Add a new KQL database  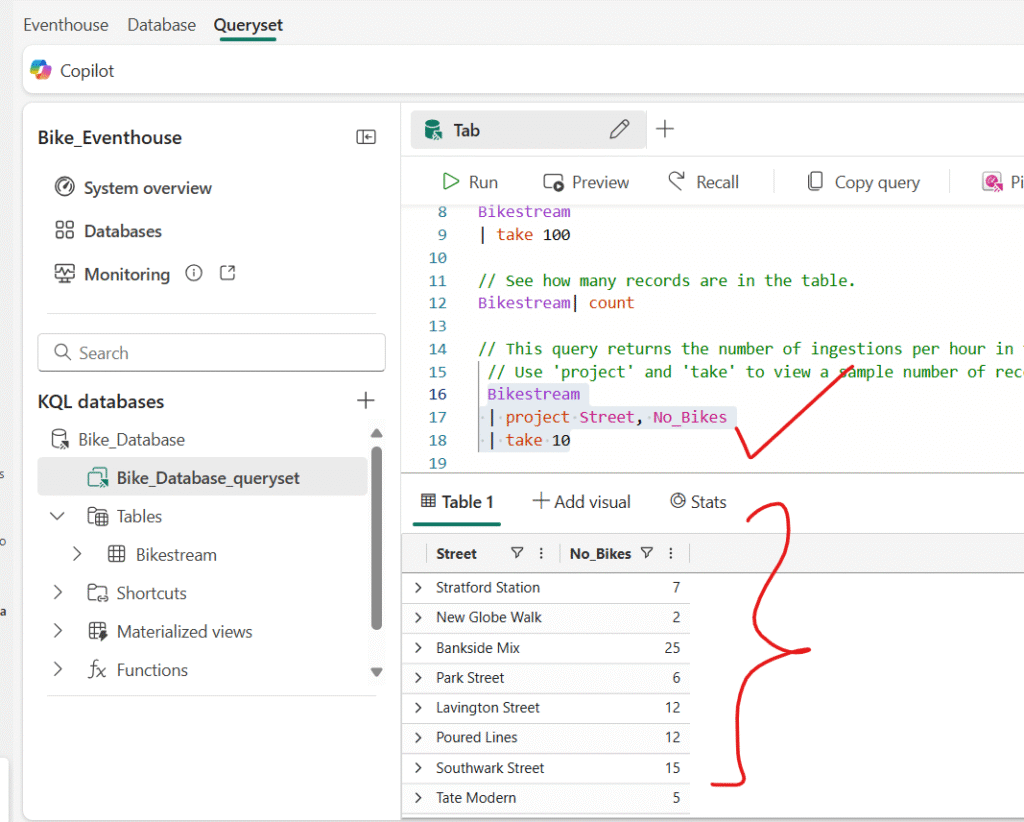pos(366,400)
